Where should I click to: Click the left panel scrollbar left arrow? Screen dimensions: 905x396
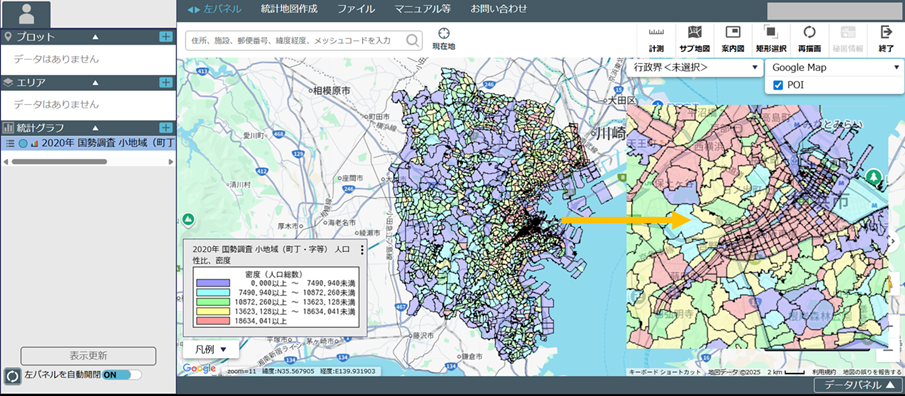pos(5,162)
